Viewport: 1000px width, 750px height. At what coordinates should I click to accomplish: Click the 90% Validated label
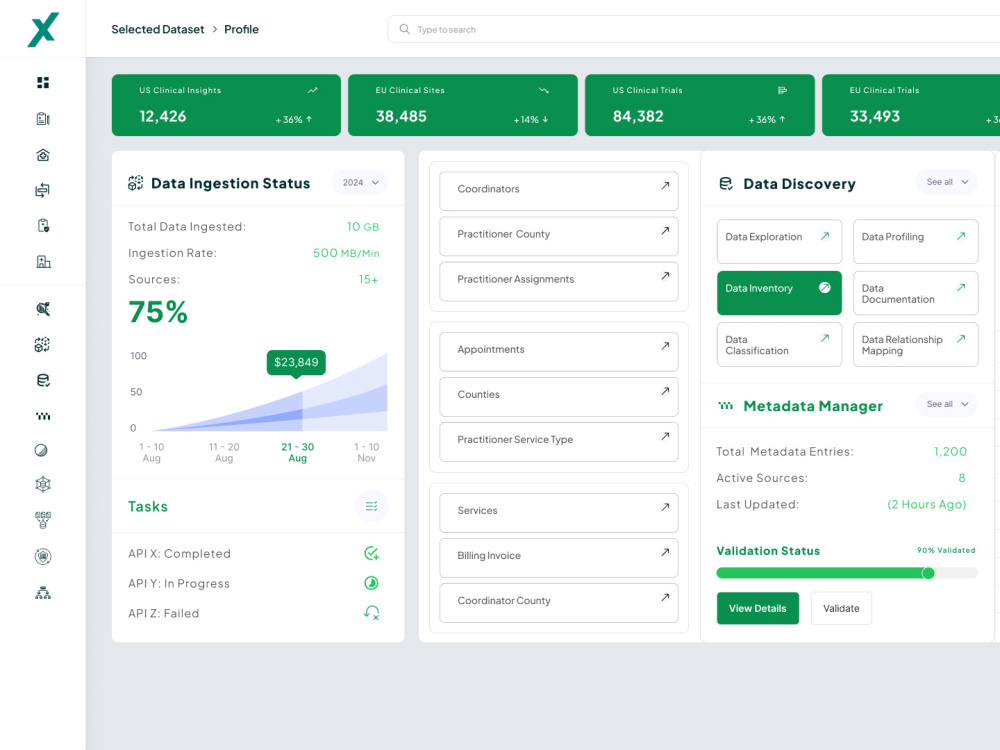click(x=946, y=550)
